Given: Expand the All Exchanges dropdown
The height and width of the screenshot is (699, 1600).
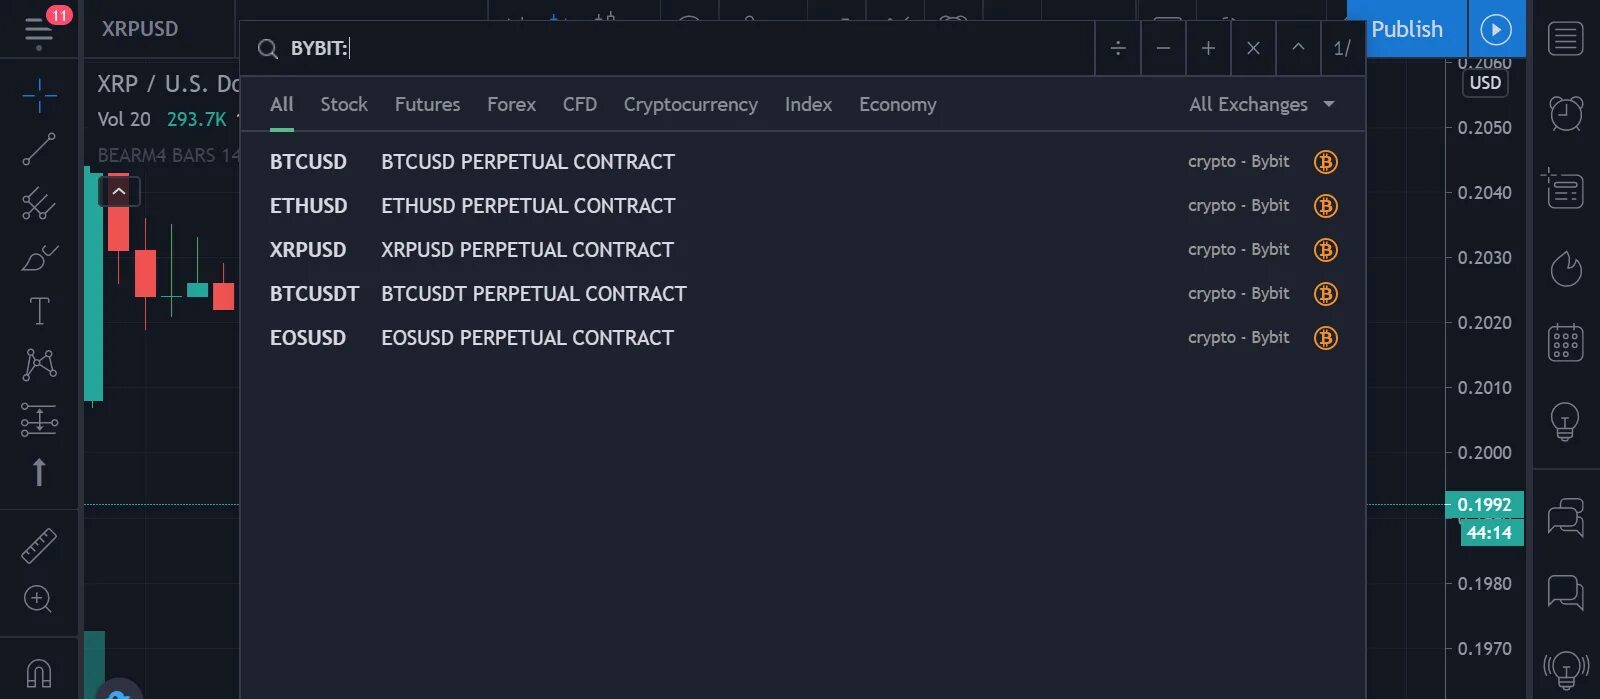Looking at the screenshot, I should tap(1262, 105).
